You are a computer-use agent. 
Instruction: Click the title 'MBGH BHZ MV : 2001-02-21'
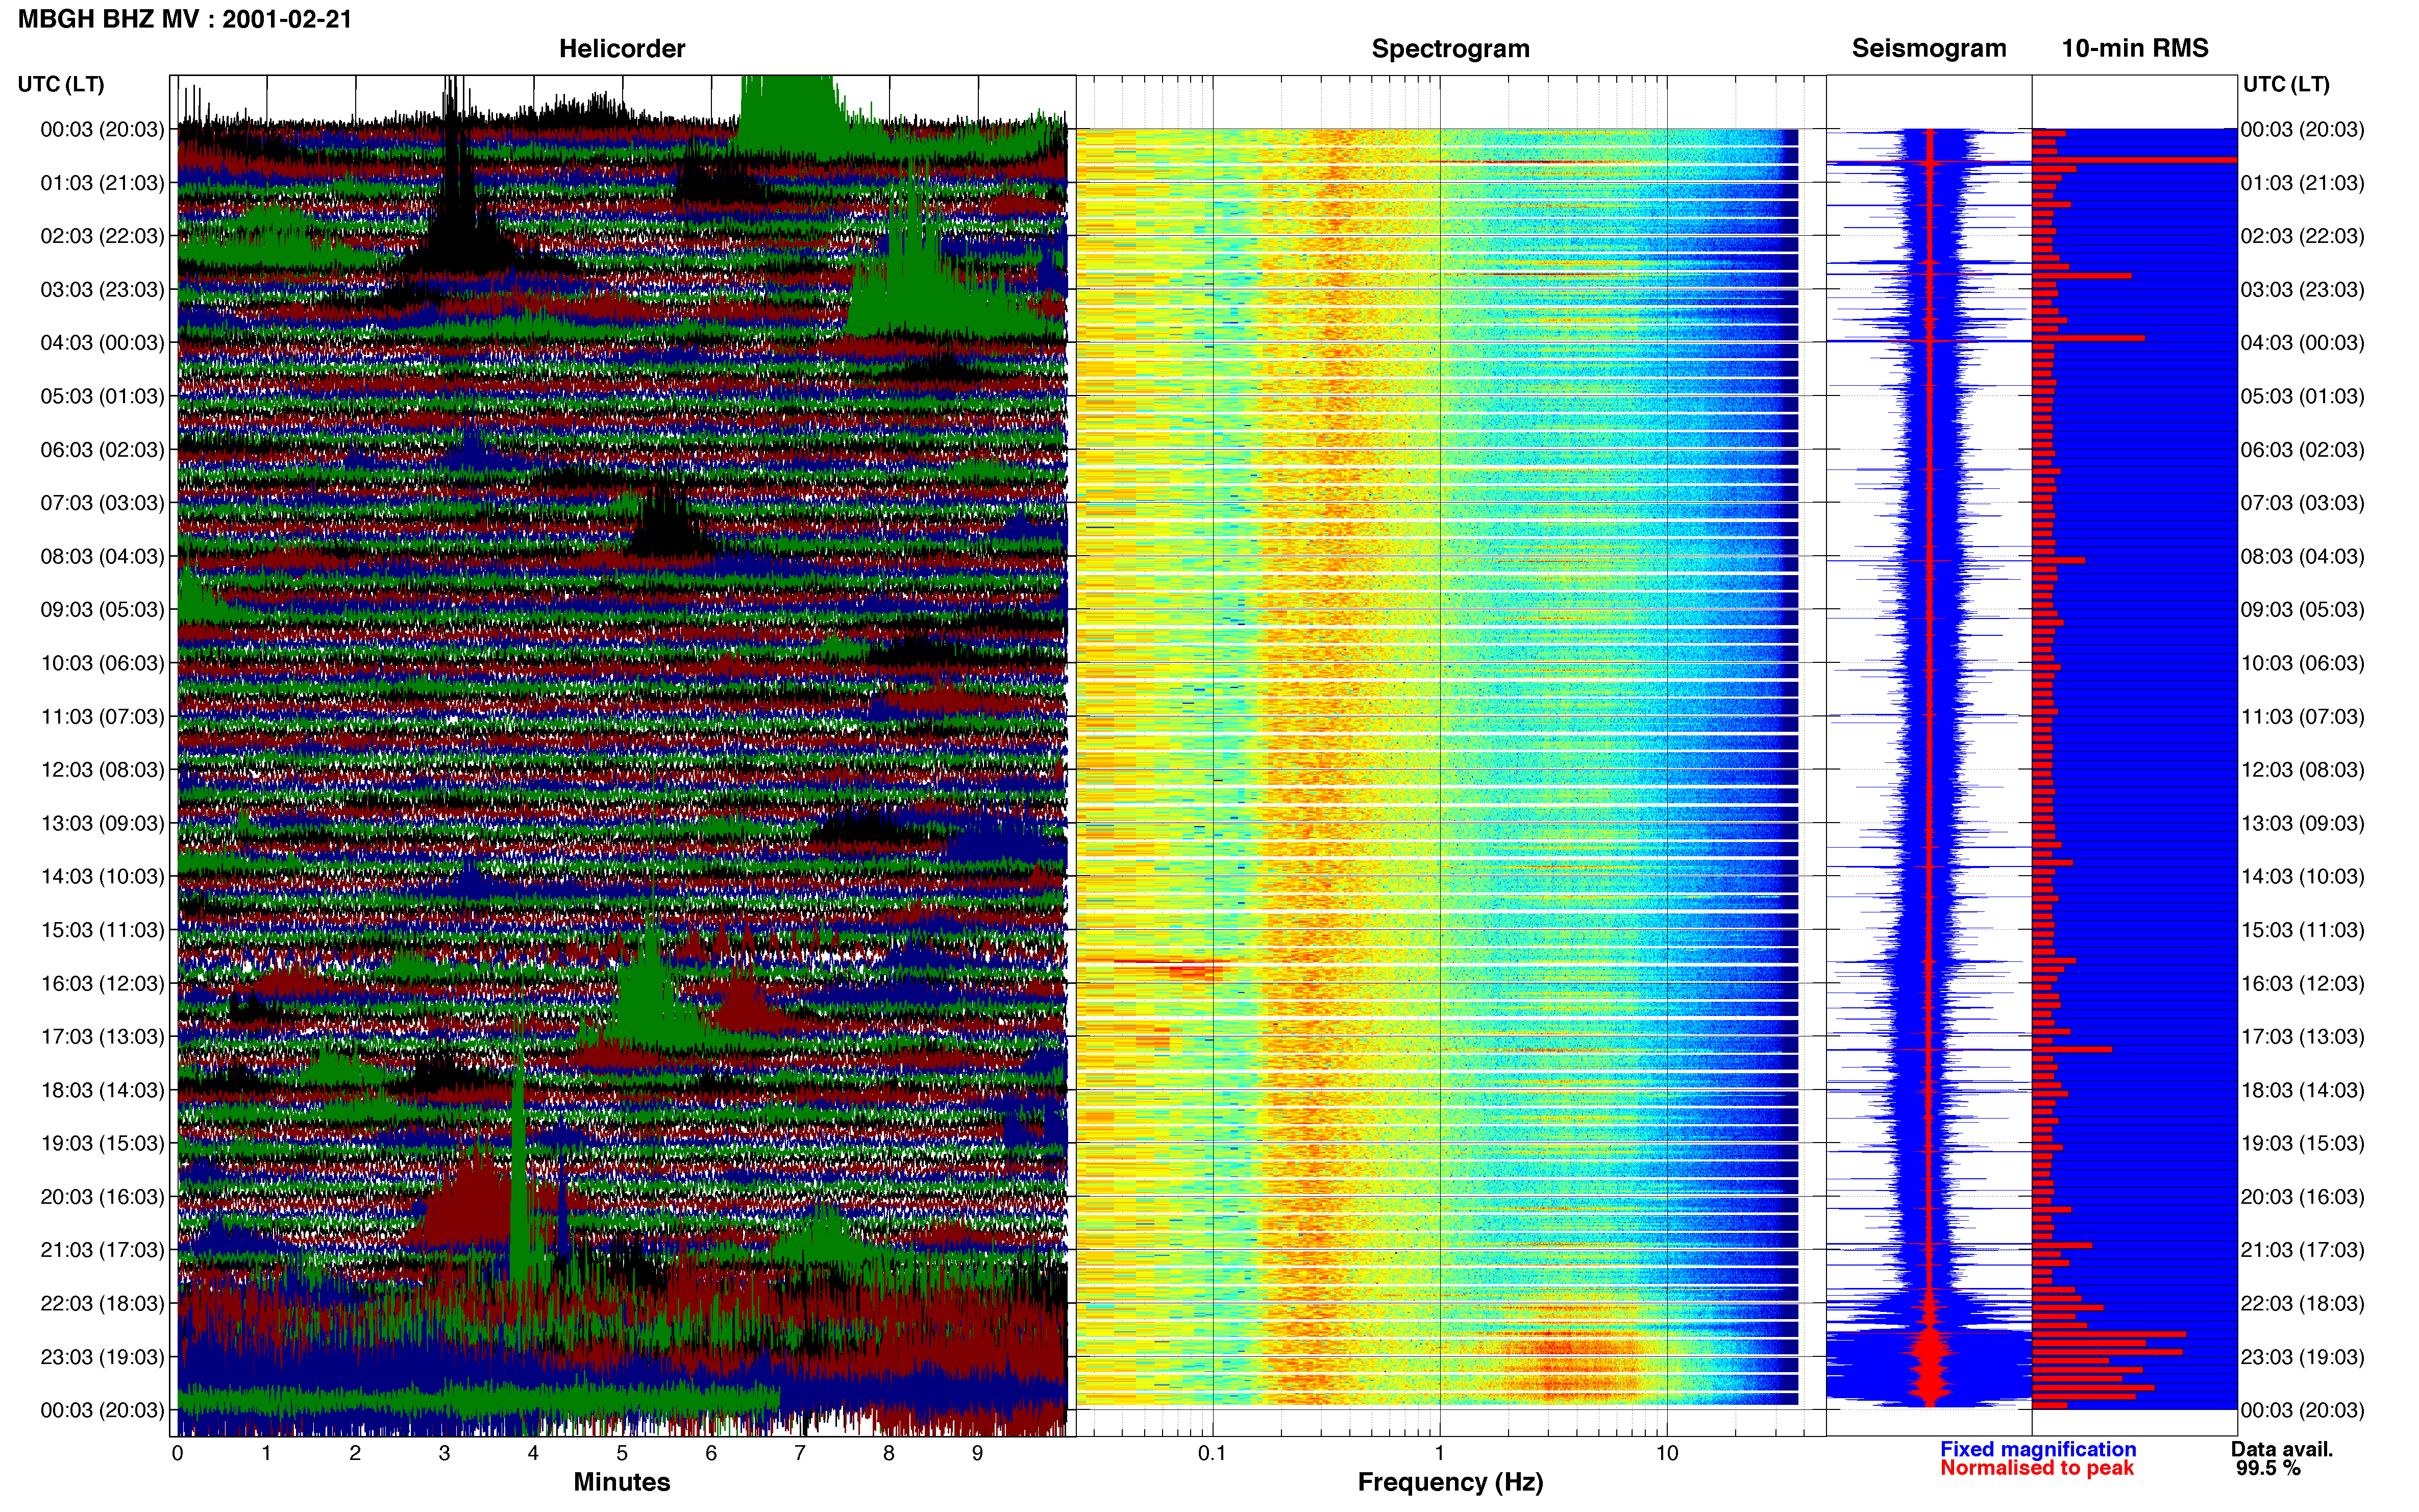coord(185,19)
